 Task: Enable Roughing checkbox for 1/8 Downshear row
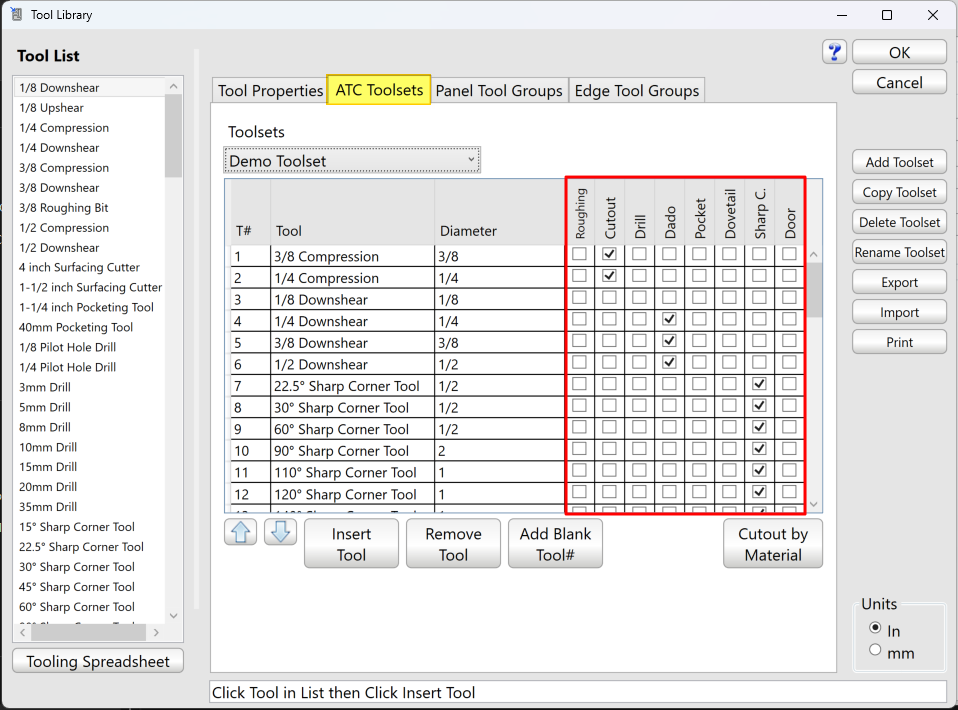point(579,298)
